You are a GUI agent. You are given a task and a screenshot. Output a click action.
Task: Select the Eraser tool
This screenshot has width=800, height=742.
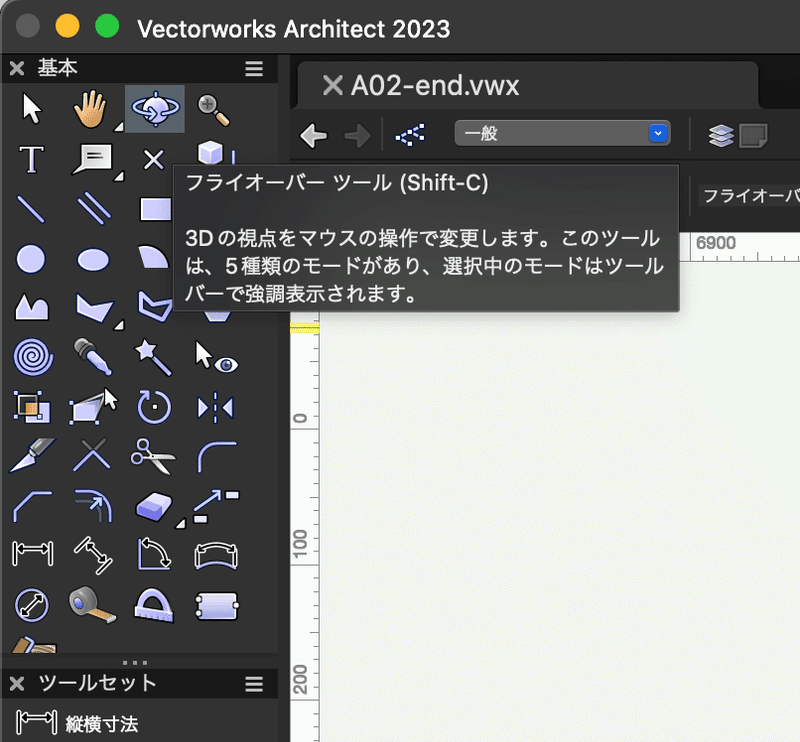click(x=153, y=506)
